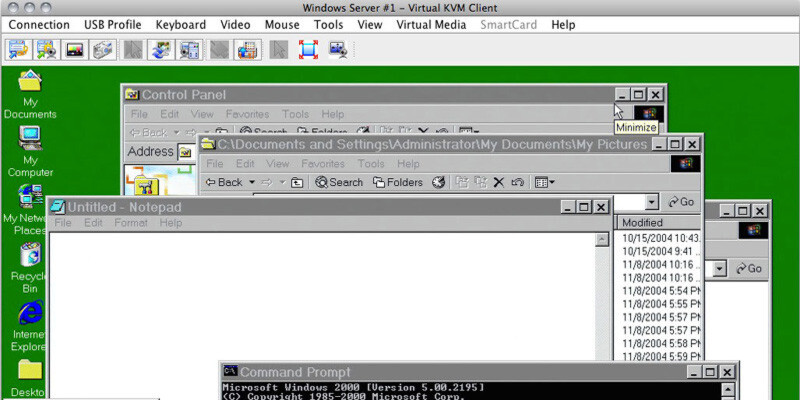Viewport: 800px width, 400px height.
Task: Select the 11/8/2004 5:59 PM entry
Action: point(661,356)
